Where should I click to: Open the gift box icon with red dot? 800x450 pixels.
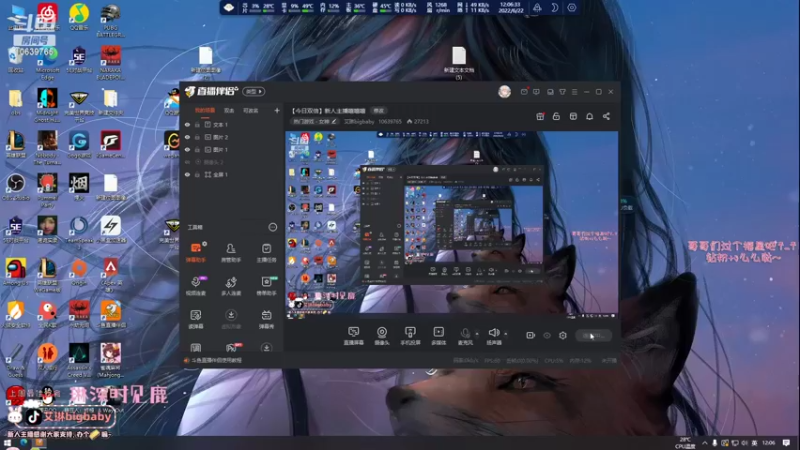click(540, 116)
